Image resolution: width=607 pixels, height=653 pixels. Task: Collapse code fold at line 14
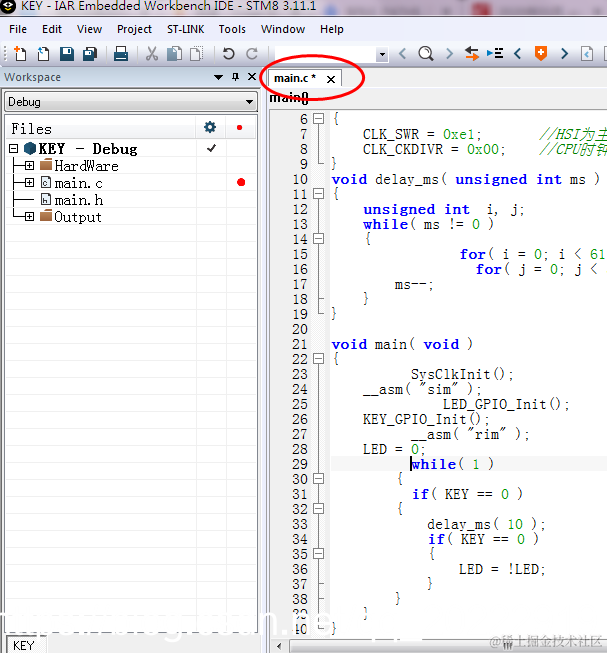point(318,239)
